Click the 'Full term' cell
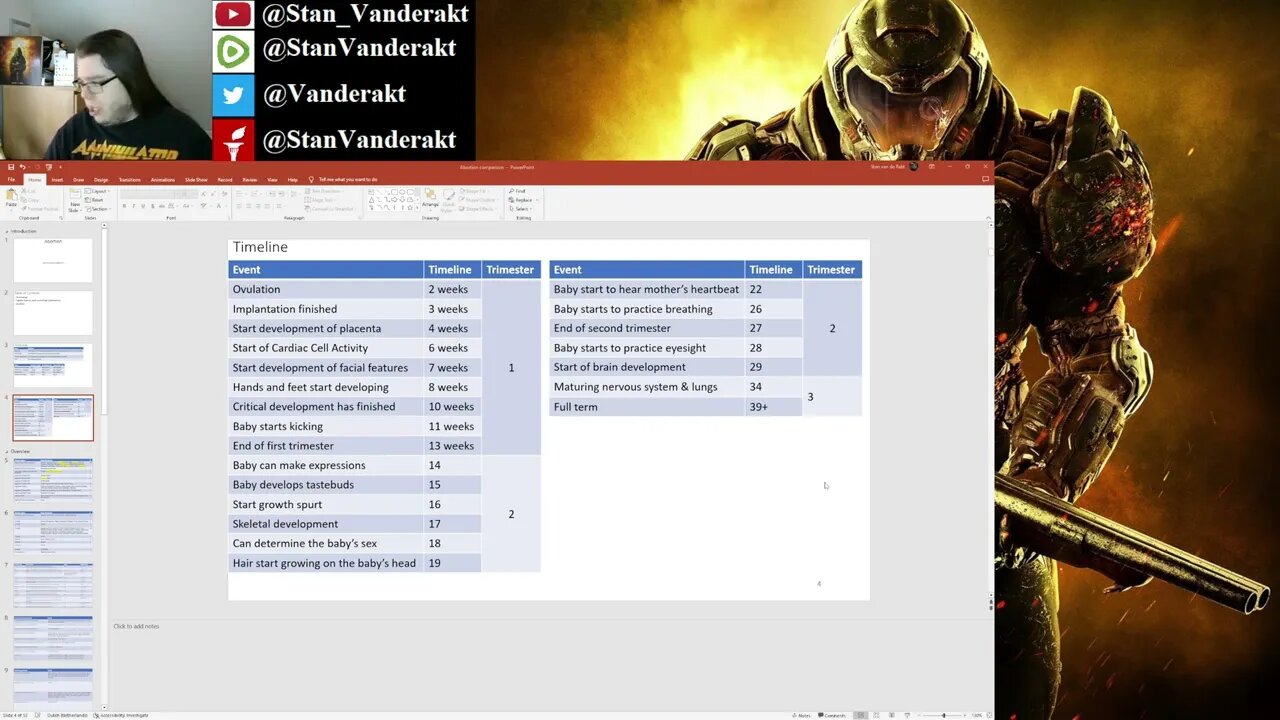The height and width of the screenshot is (720, 1280). 647,407
